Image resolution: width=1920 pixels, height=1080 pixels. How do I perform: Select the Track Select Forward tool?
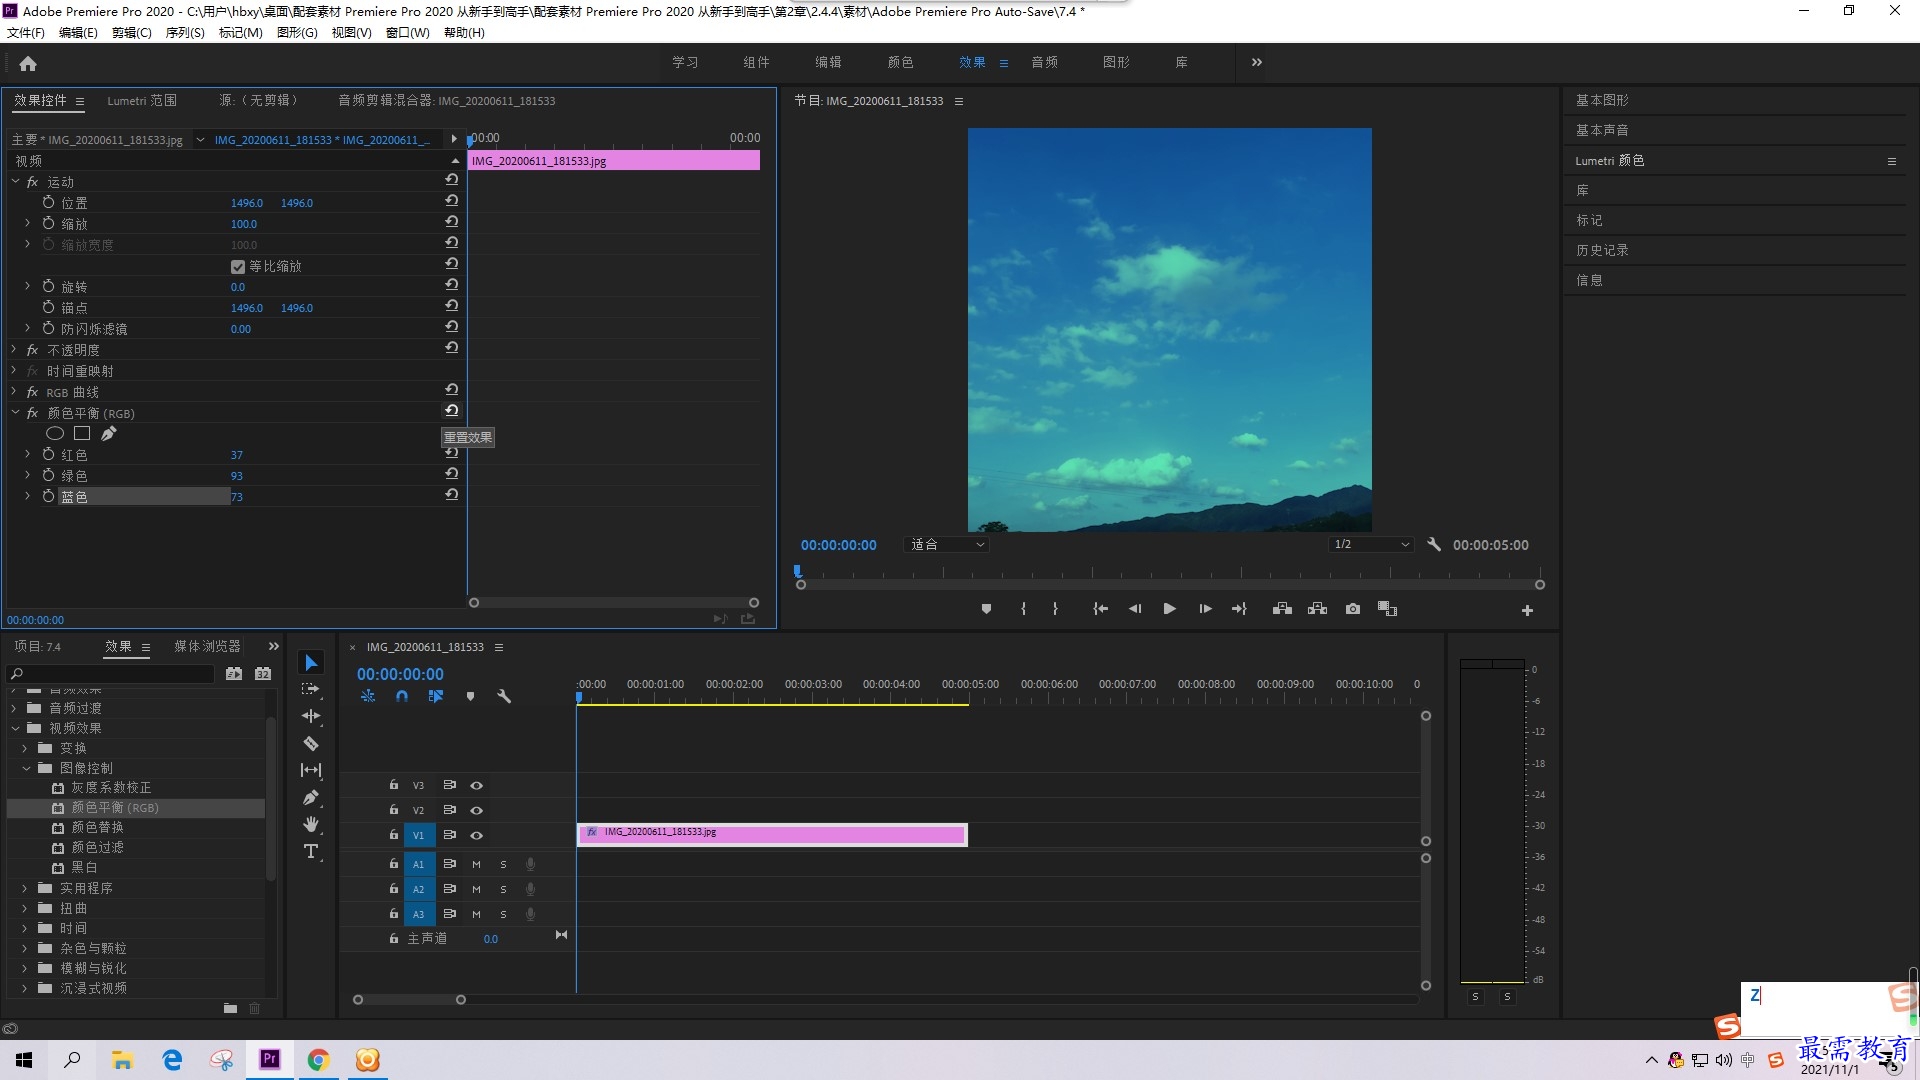[311, 689]
